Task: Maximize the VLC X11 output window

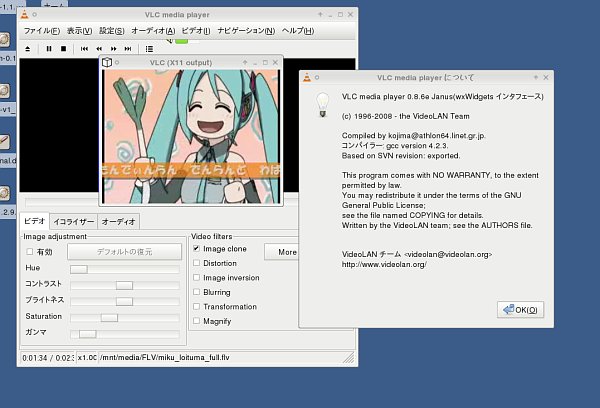Action: point(265,62)
